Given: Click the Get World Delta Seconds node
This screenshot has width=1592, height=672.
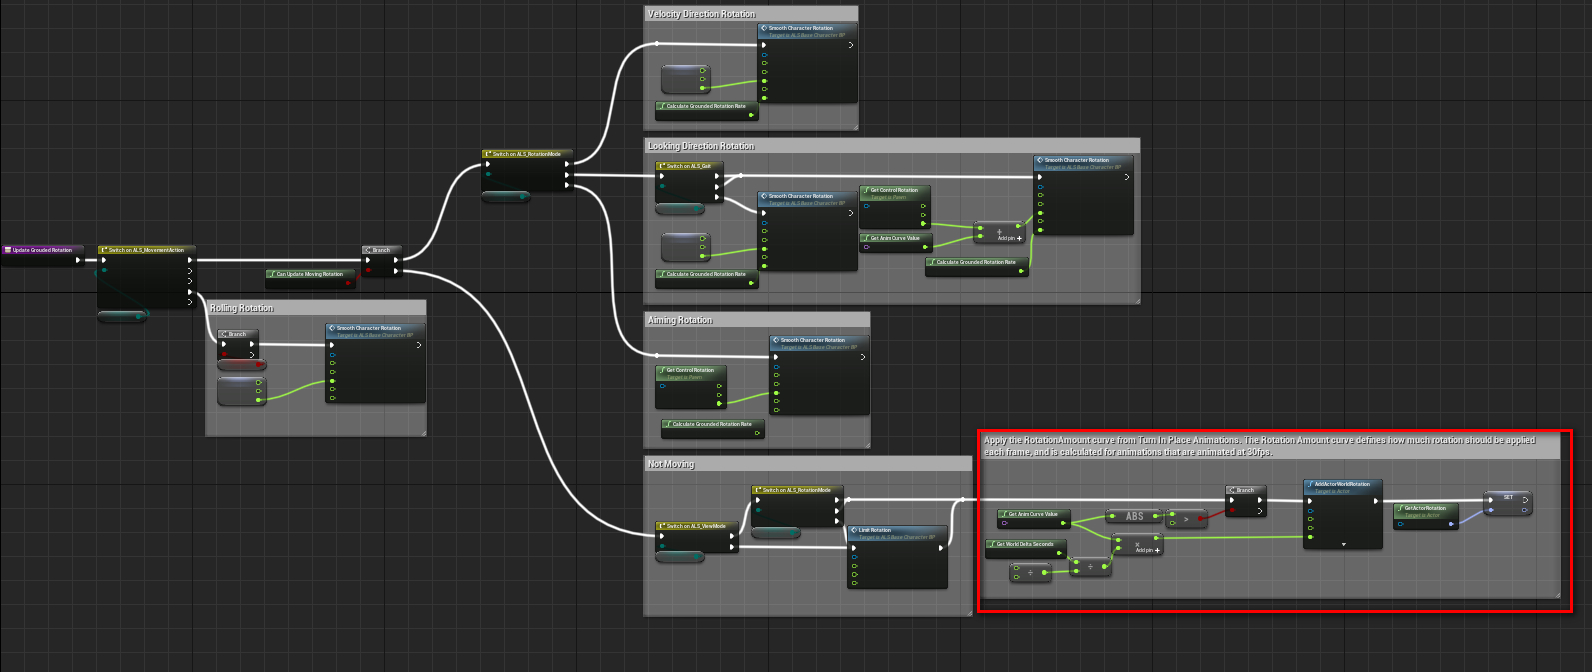Looking at the screenshot, I should click(1025, 544).
